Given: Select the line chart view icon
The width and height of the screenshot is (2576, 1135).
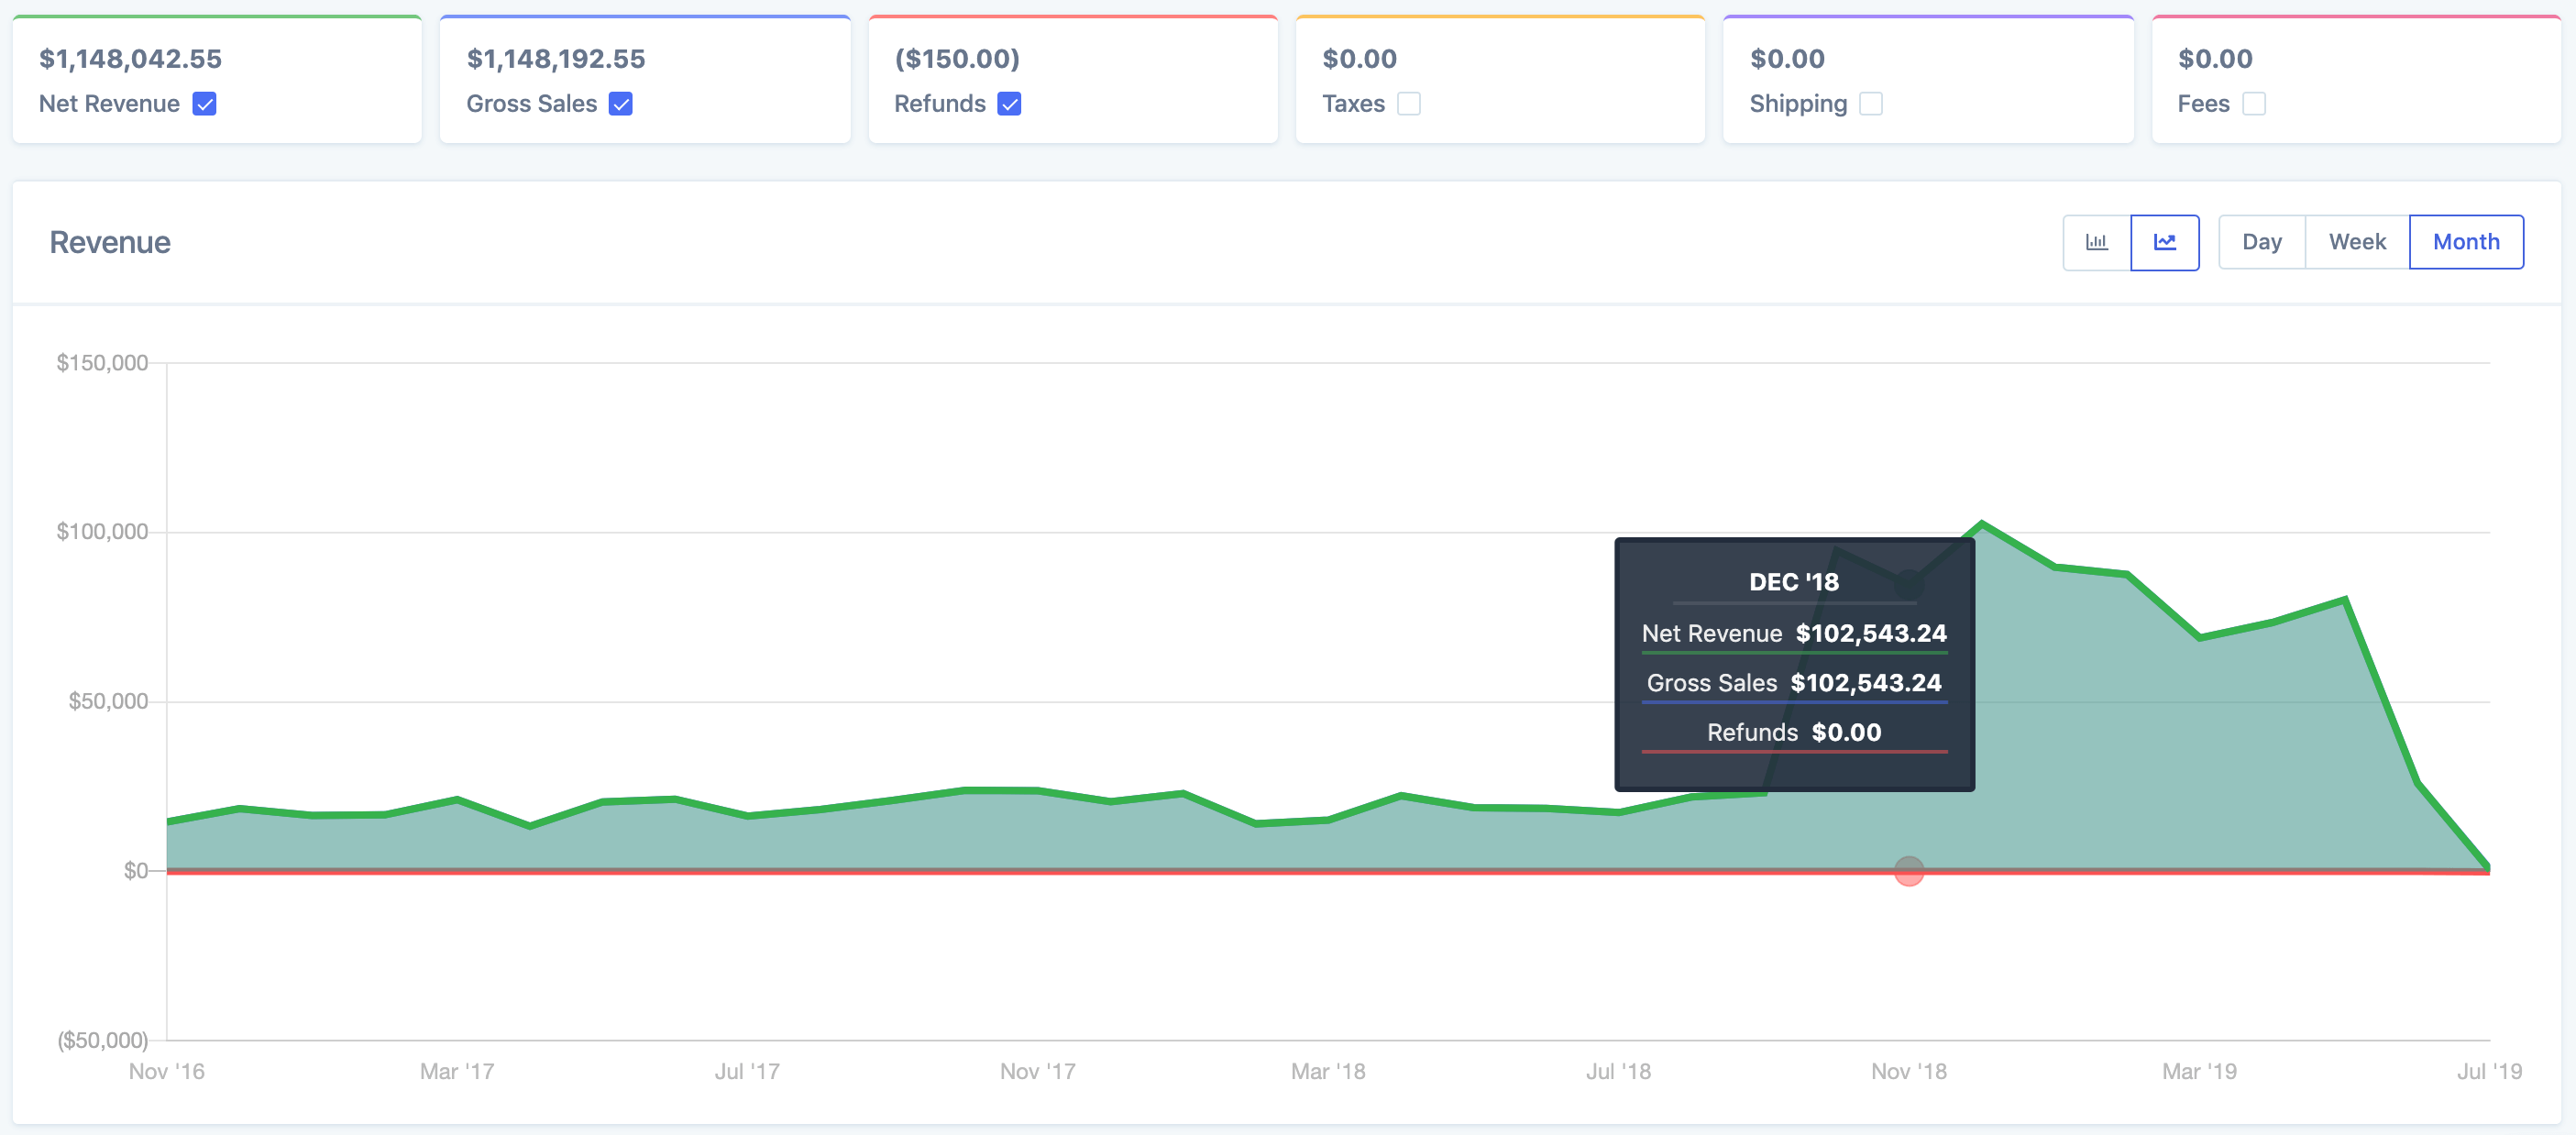Looking at the screenshot, I should (x=2164, y=242).
